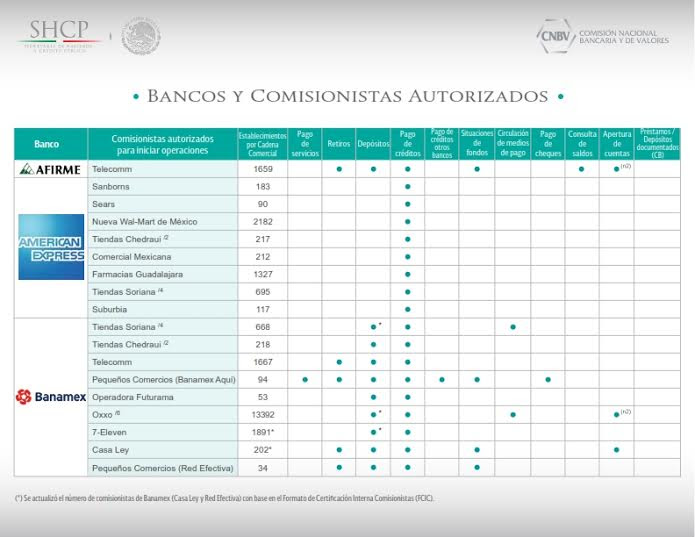The height and width of the screenshot is (537, 695).
Task: Click the Circulación de medios dot for Banamex Tiendas Soriana
Action: [513, 327]
